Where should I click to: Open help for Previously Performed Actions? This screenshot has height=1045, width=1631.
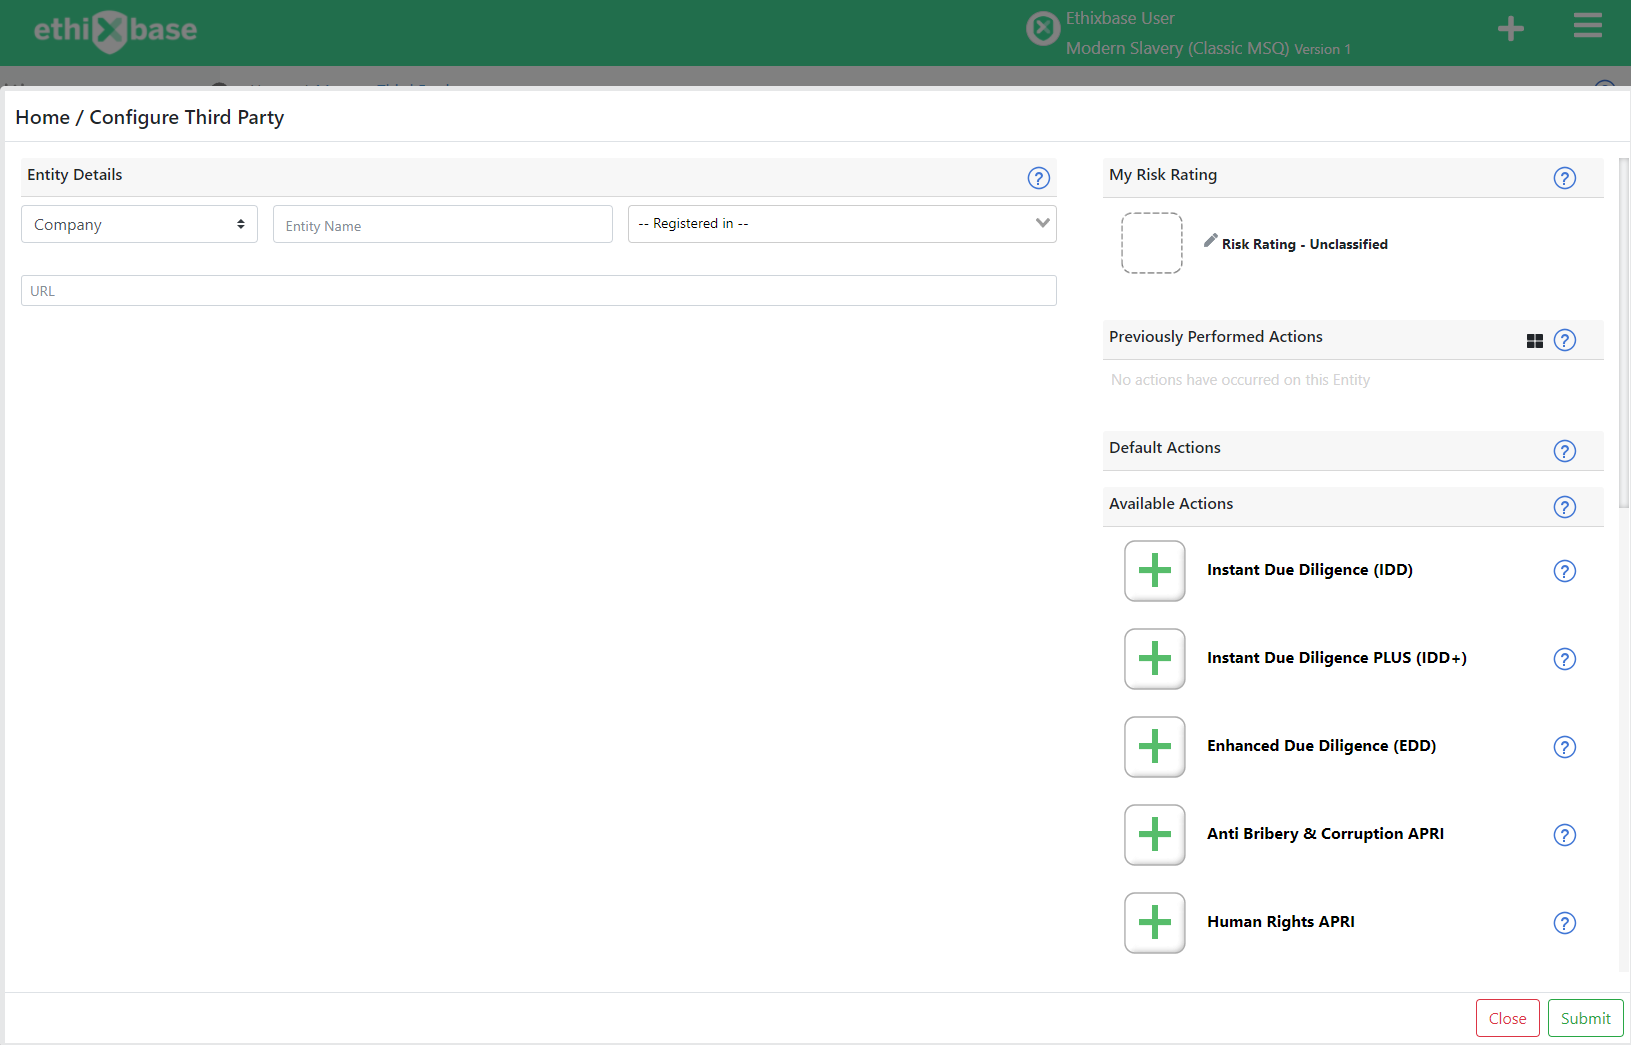point(1564,340)
